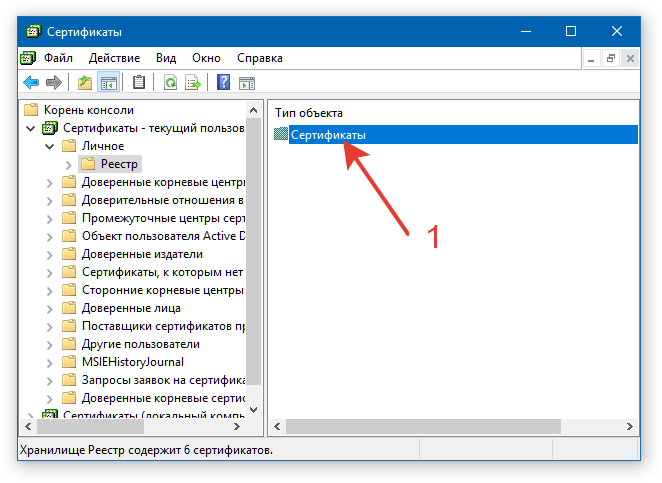Image resolution: width=662 pixels, height=483 pixels.
Task: Click the Forward arrow toolbar icon
Action: (x=53, y=82)
